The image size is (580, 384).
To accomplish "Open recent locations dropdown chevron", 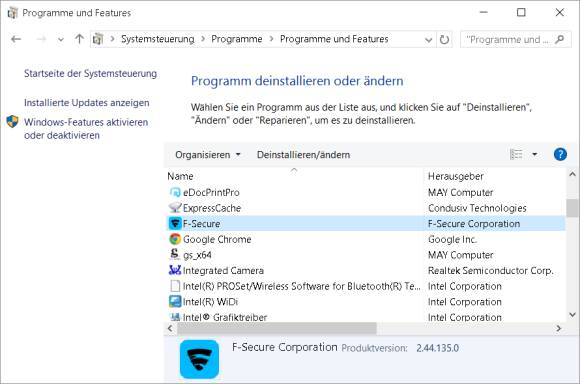I will tap(61, 39).
